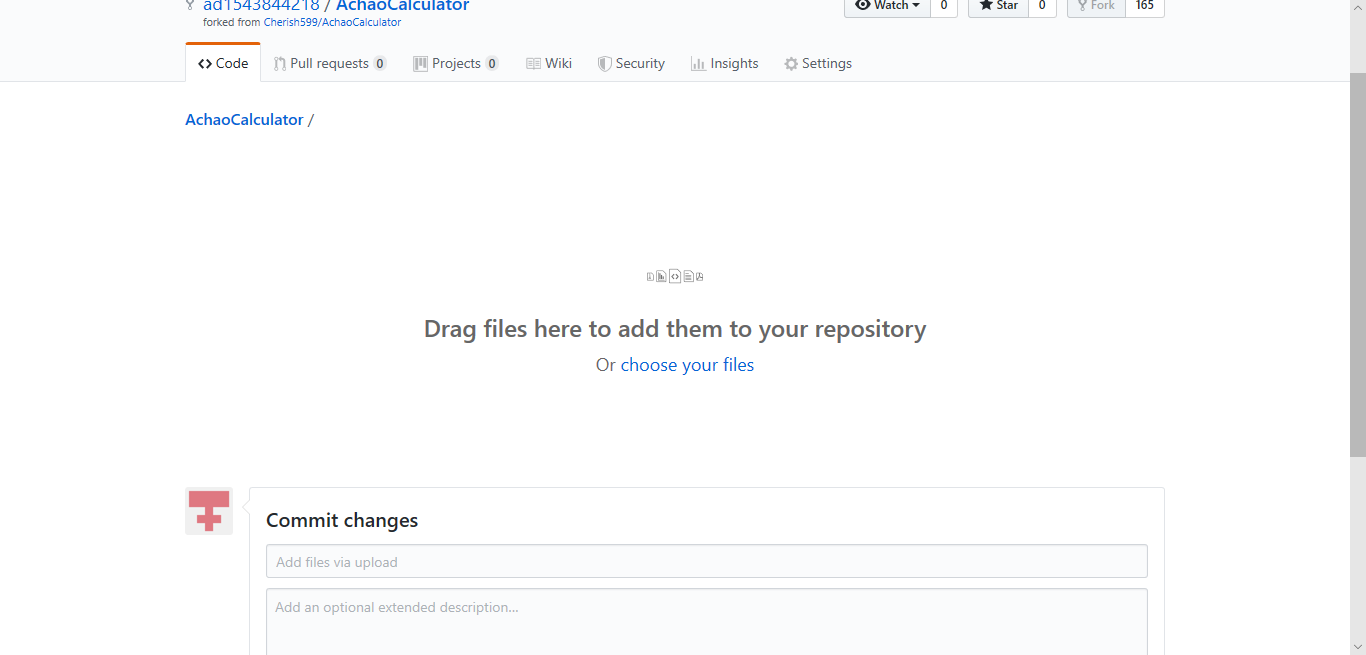Click the Pull requests 0 counter badge
The width and height of the screenshot is (1366, 655).
point(380,64)
